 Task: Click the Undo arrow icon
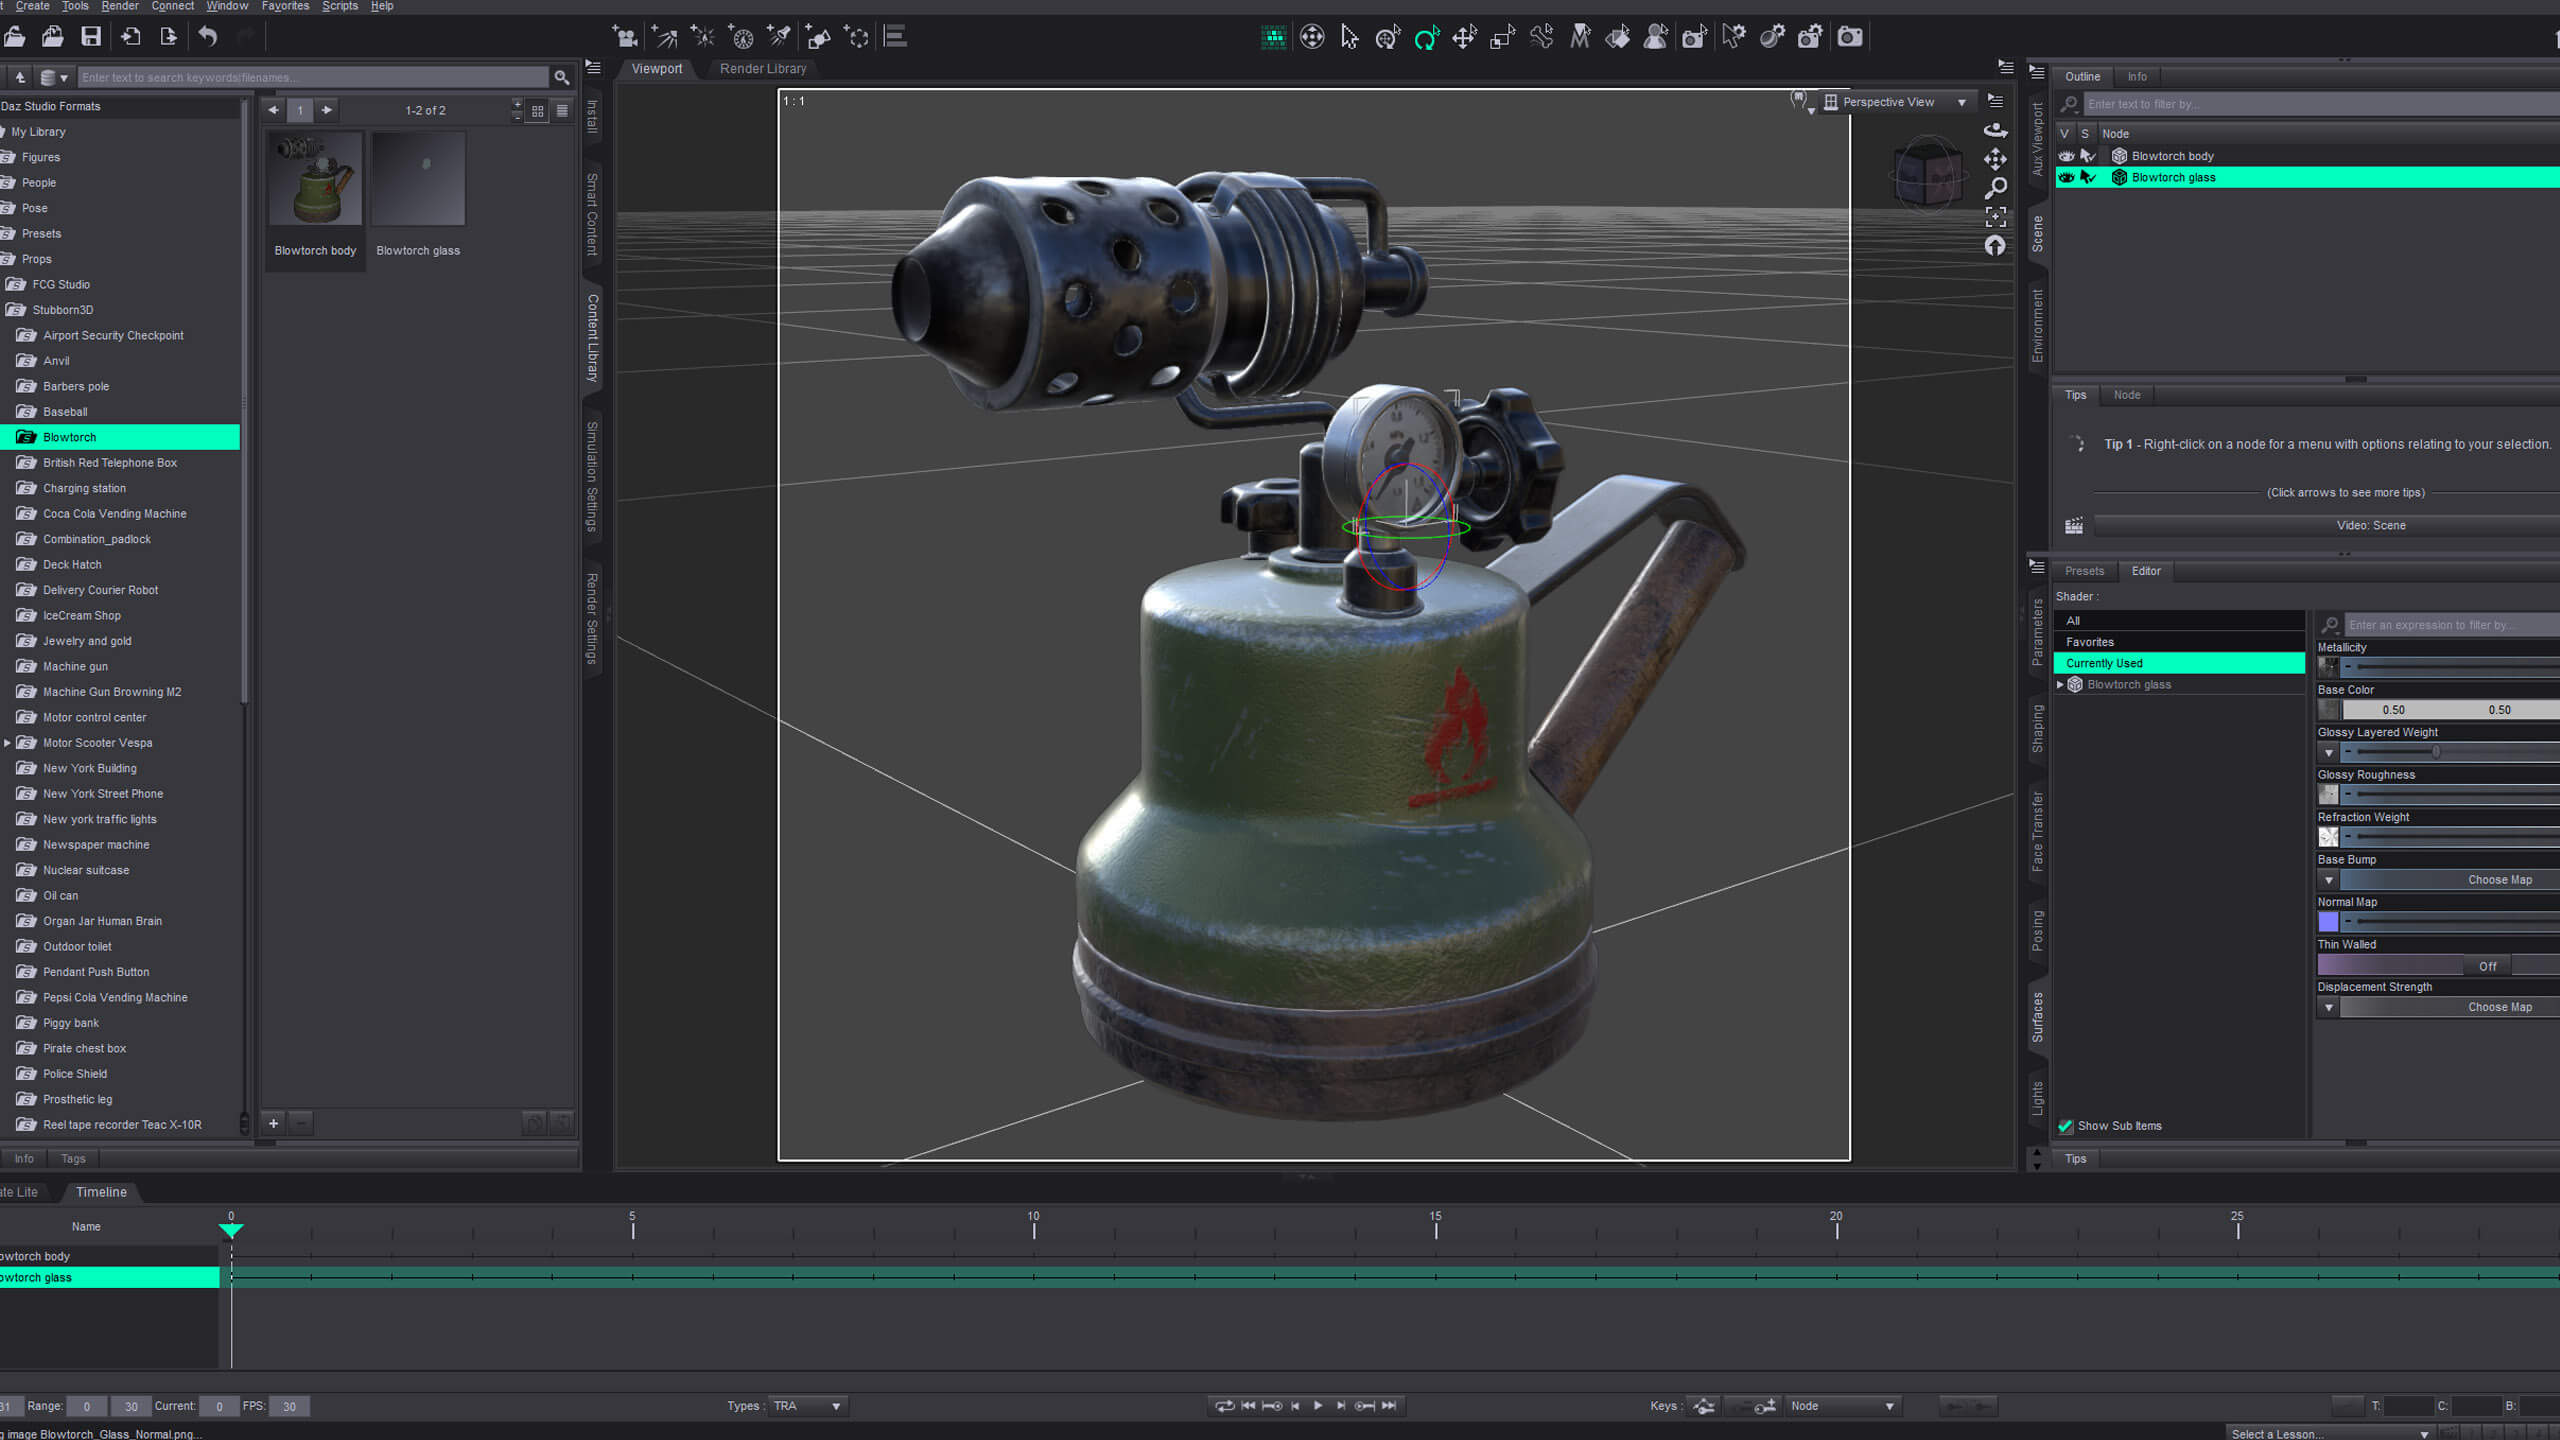pyautogui.click(x=207, y=37)
